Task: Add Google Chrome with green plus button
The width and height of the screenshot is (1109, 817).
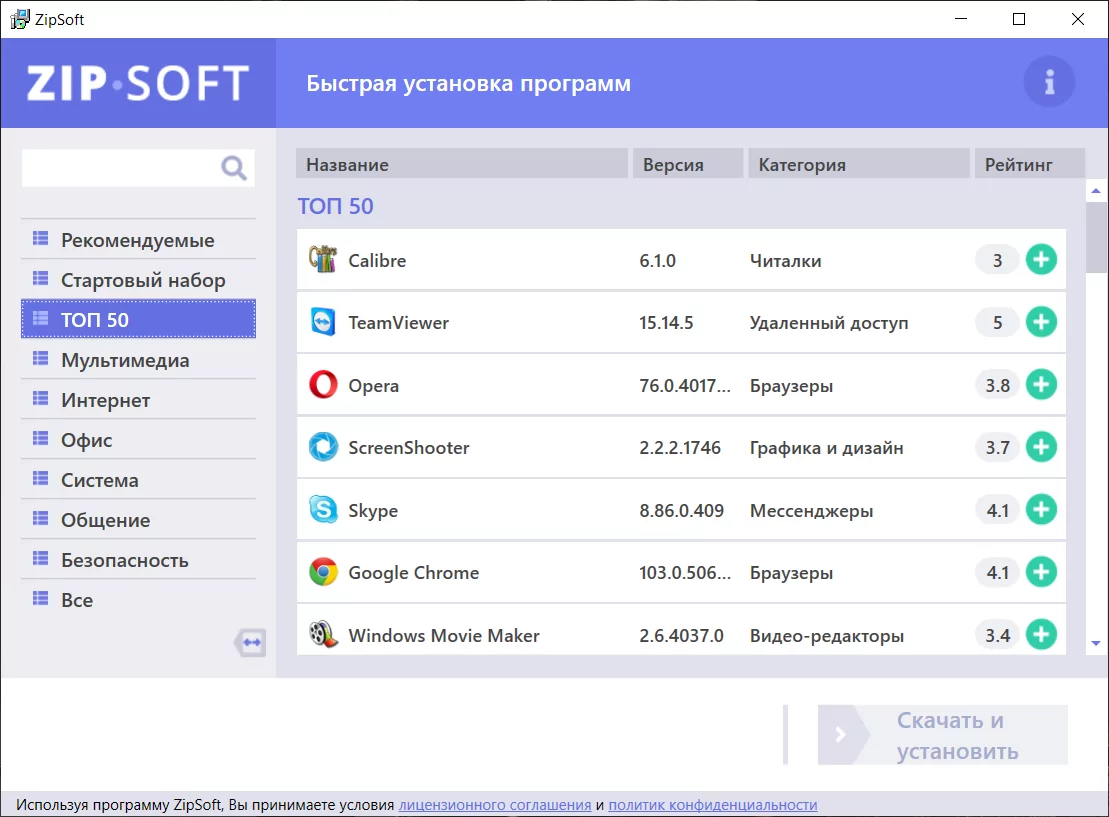Action: (1041, 572)
